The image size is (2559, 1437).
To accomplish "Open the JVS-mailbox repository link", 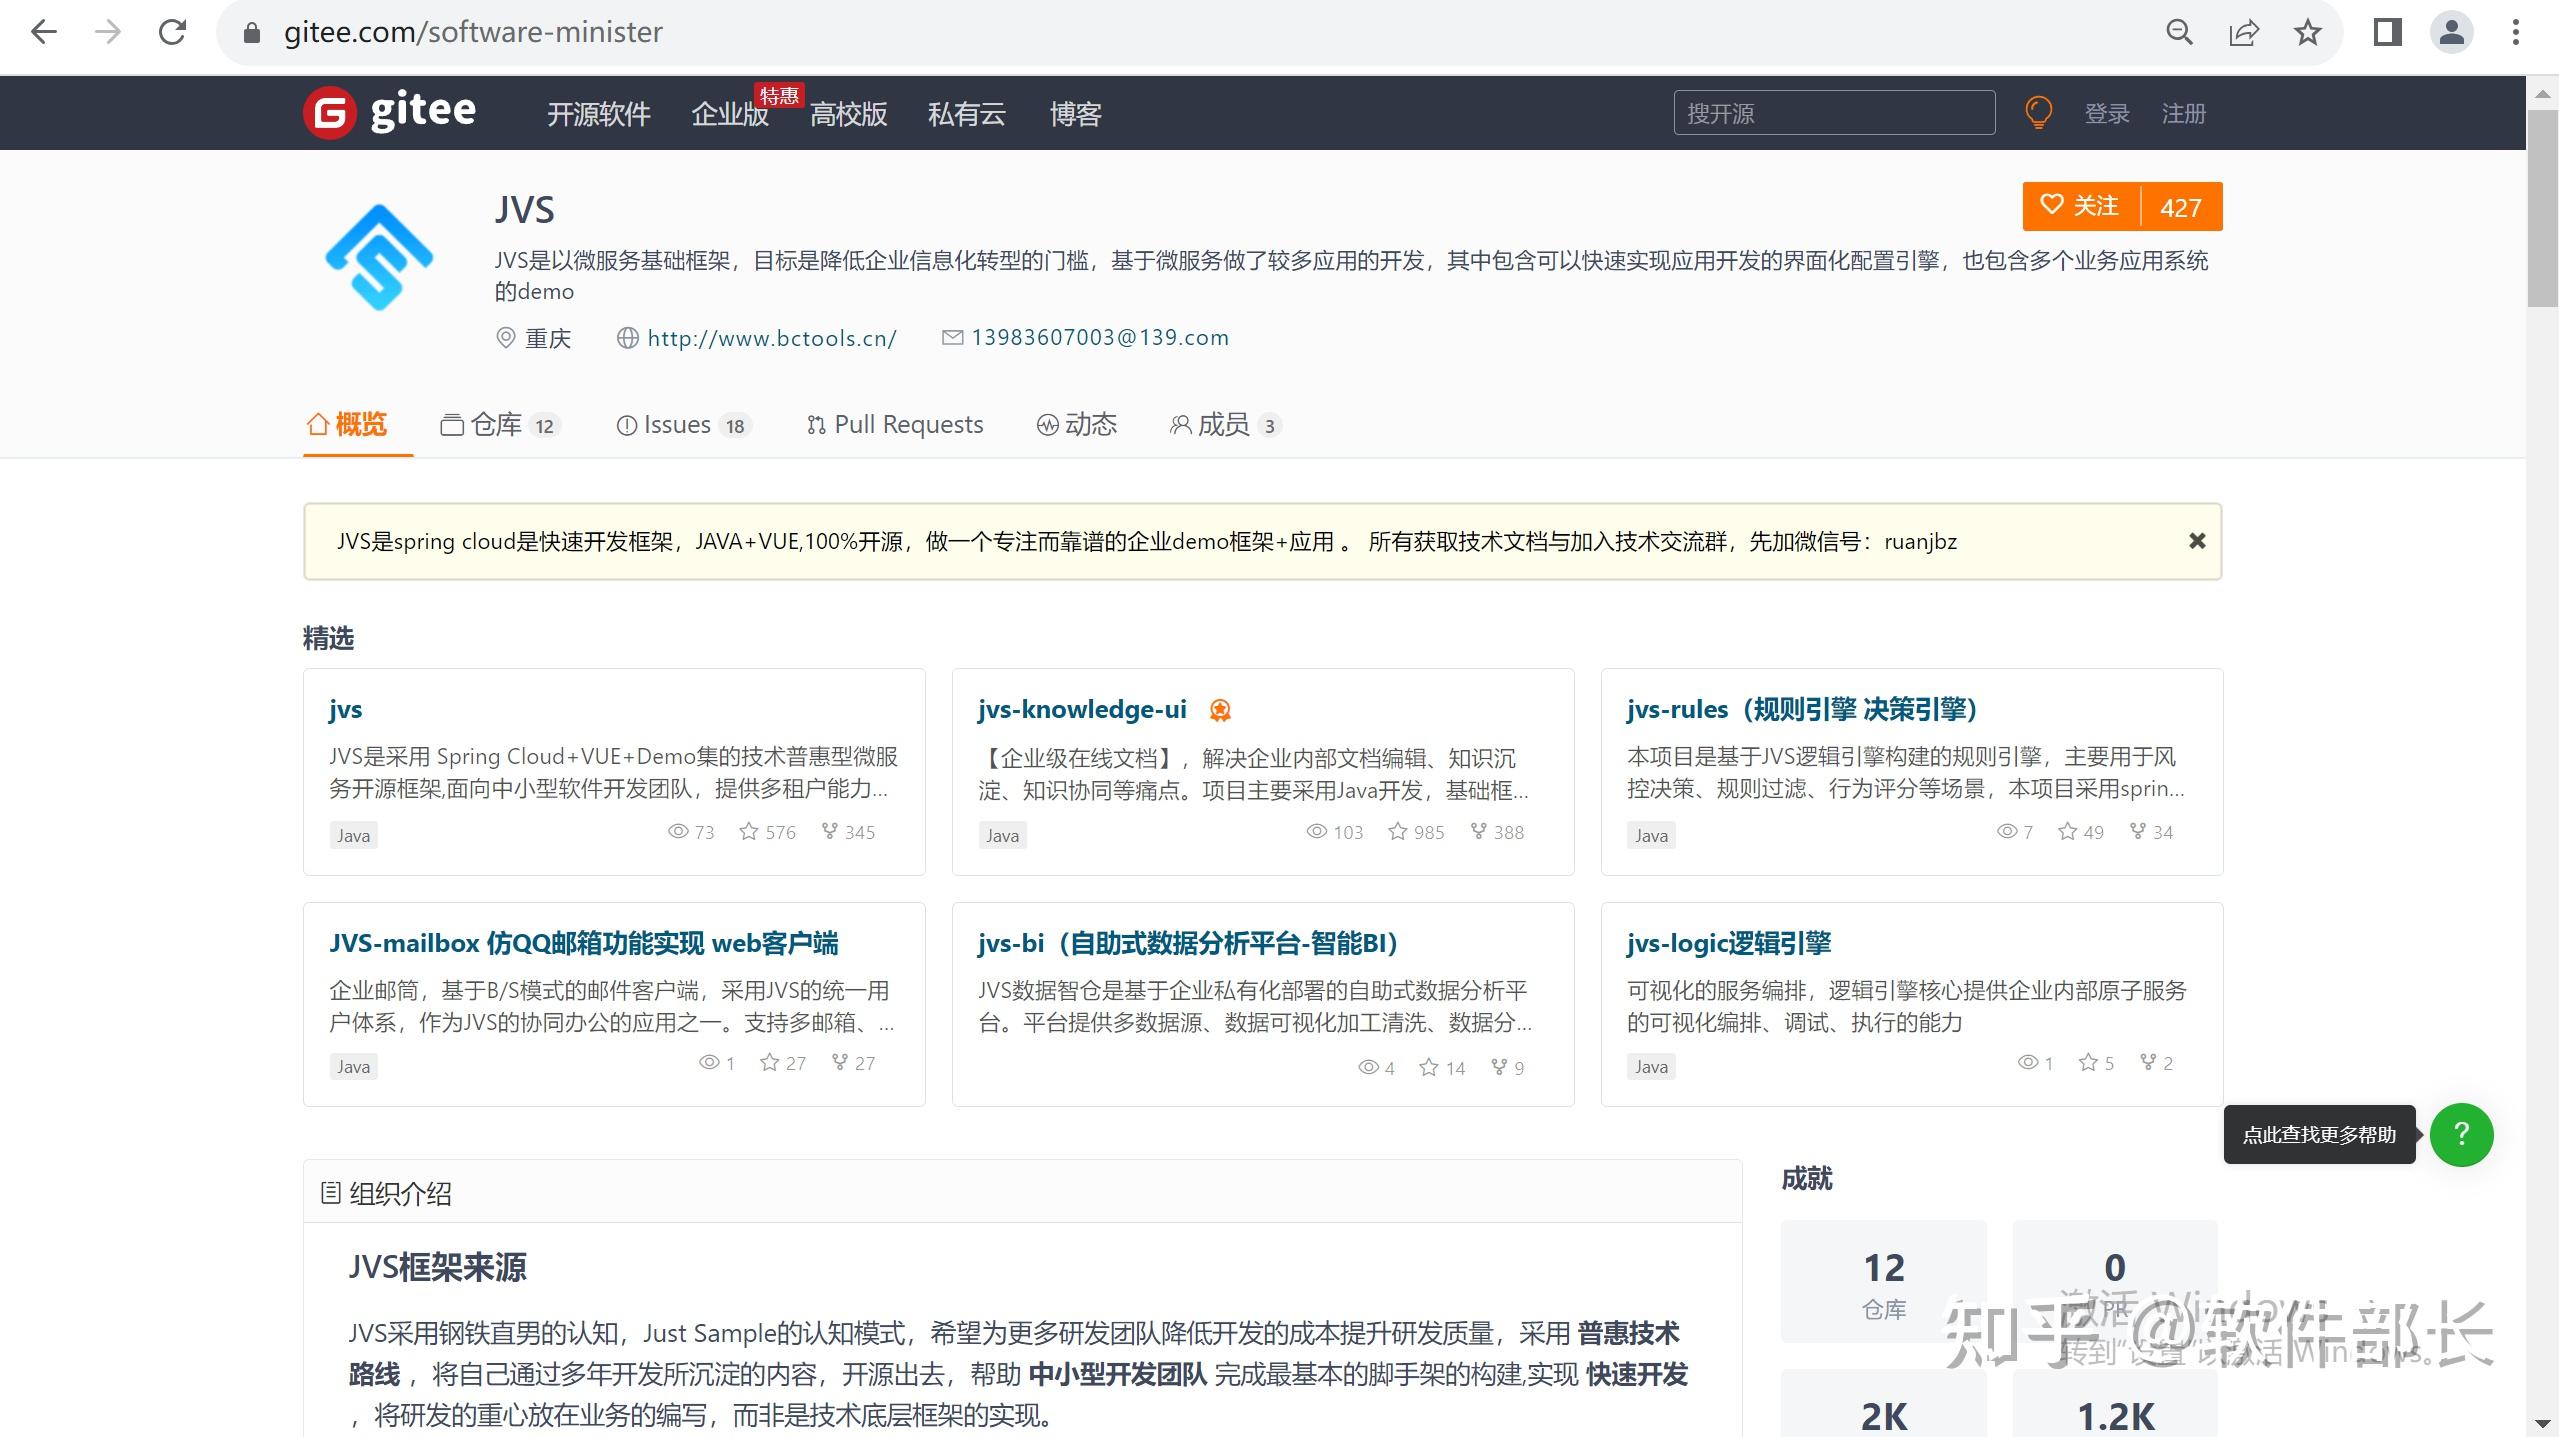I will (584, 943).
